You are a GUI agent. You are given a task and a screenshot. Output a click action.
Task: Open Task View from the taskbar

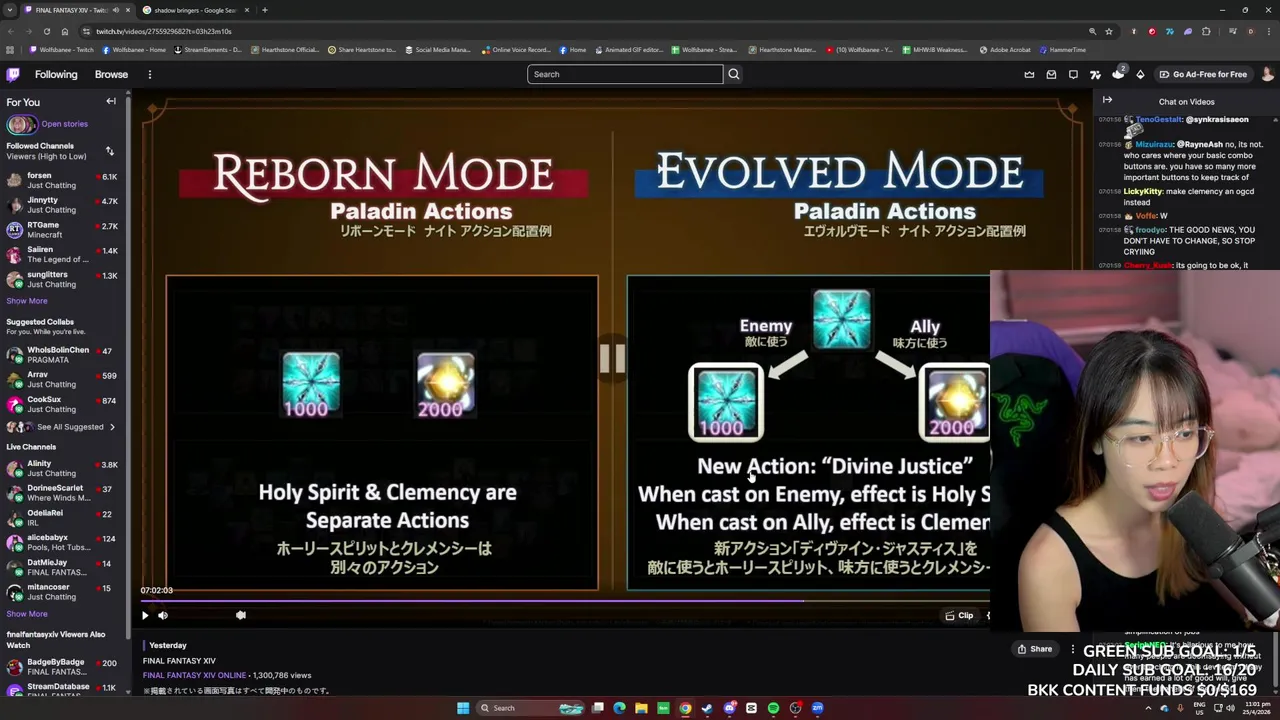coord(597,708)
